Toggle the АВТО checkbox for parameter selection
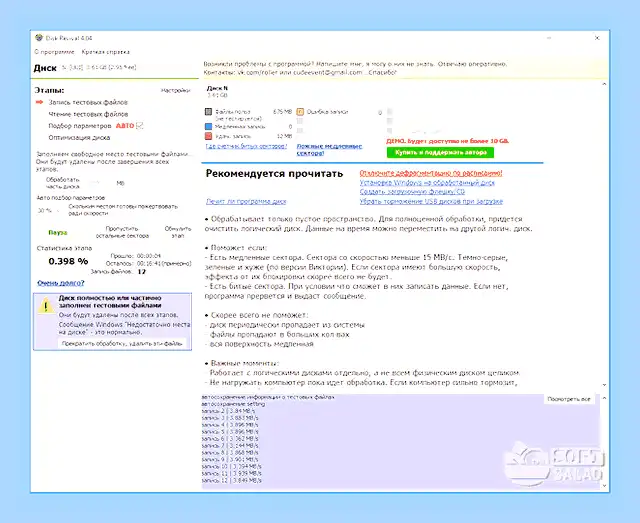Image resolution: width=640 pixels, height=523 pixels. pos(140,126)
